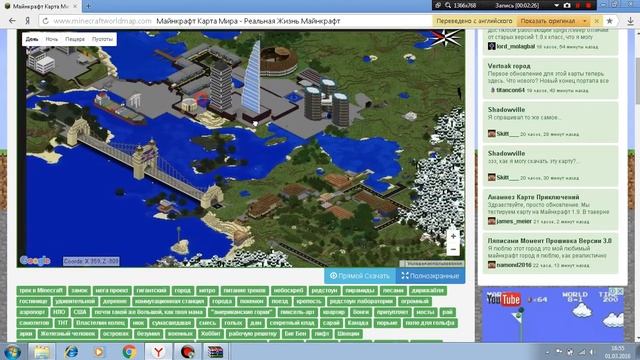Viewport: 640px width, 360px height.
Task: Click the Железный человек tag
Action: click(68, 333)
